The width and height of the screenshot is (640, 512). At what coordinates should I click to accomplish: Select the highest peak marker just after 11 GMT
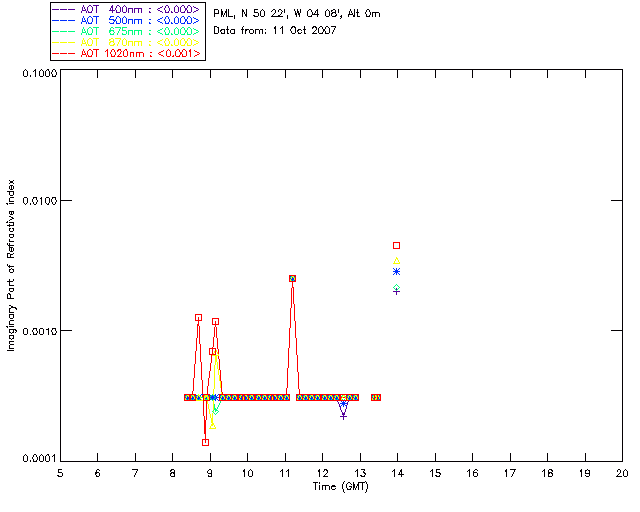coord(292,278)
